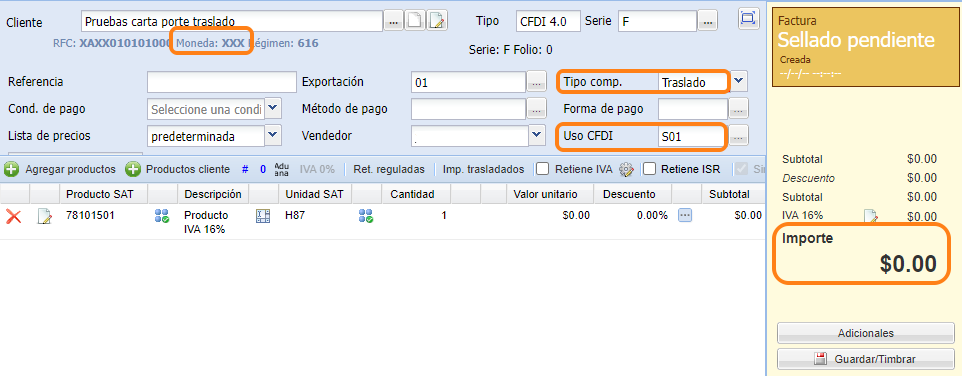Screen dimensions: 962x376
Task: Click the new client blank page icon
Action: (415, 21)
